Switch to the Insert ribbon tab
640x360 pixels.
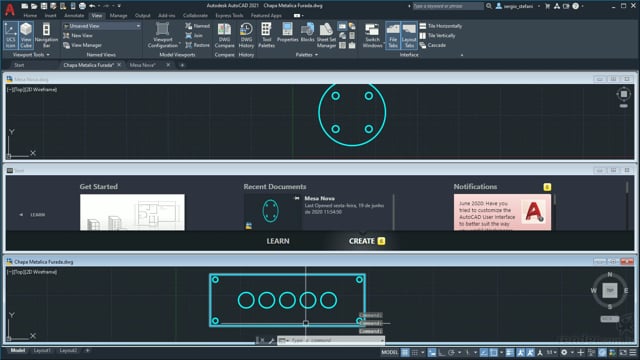pyautogui.click(x=51, y=16)
